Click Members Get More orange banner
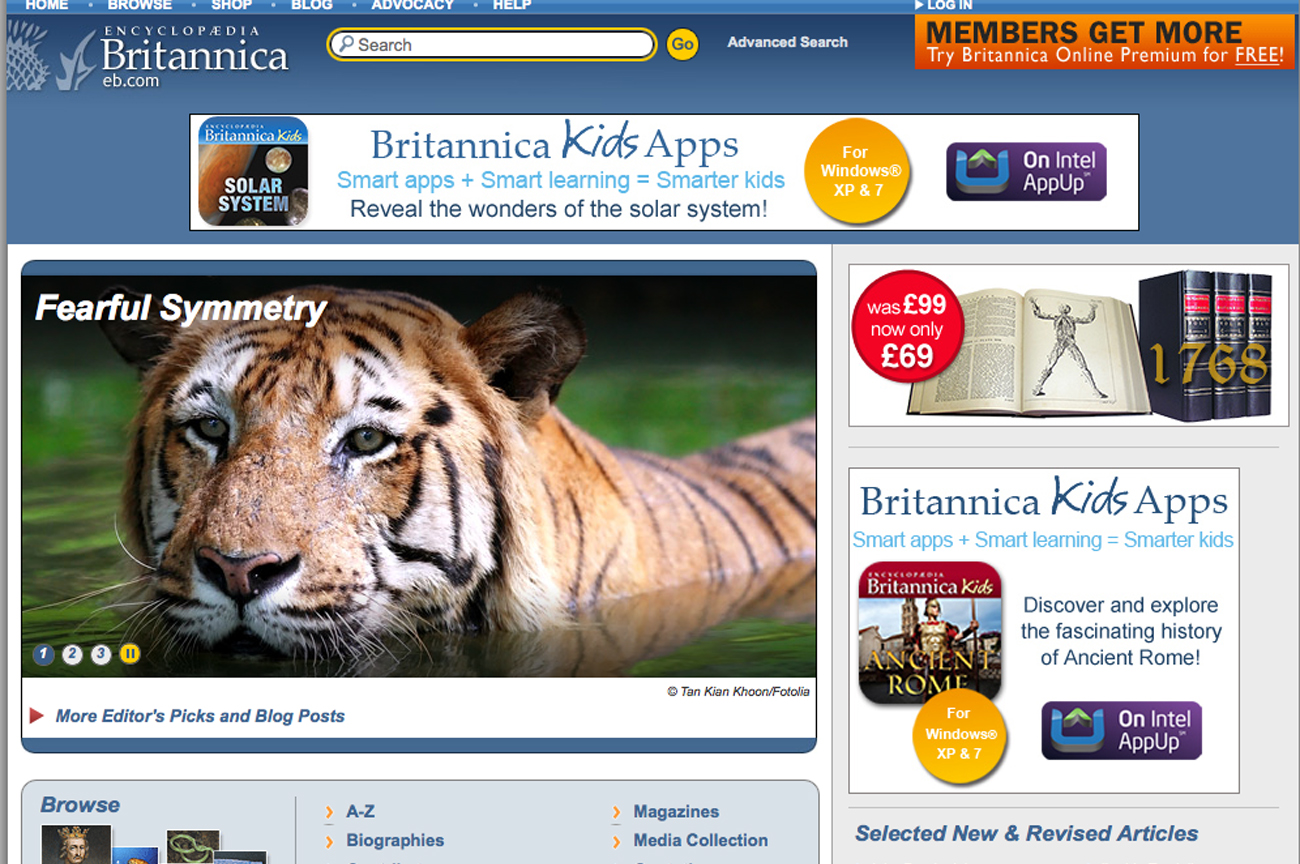 click(1104, 42)
